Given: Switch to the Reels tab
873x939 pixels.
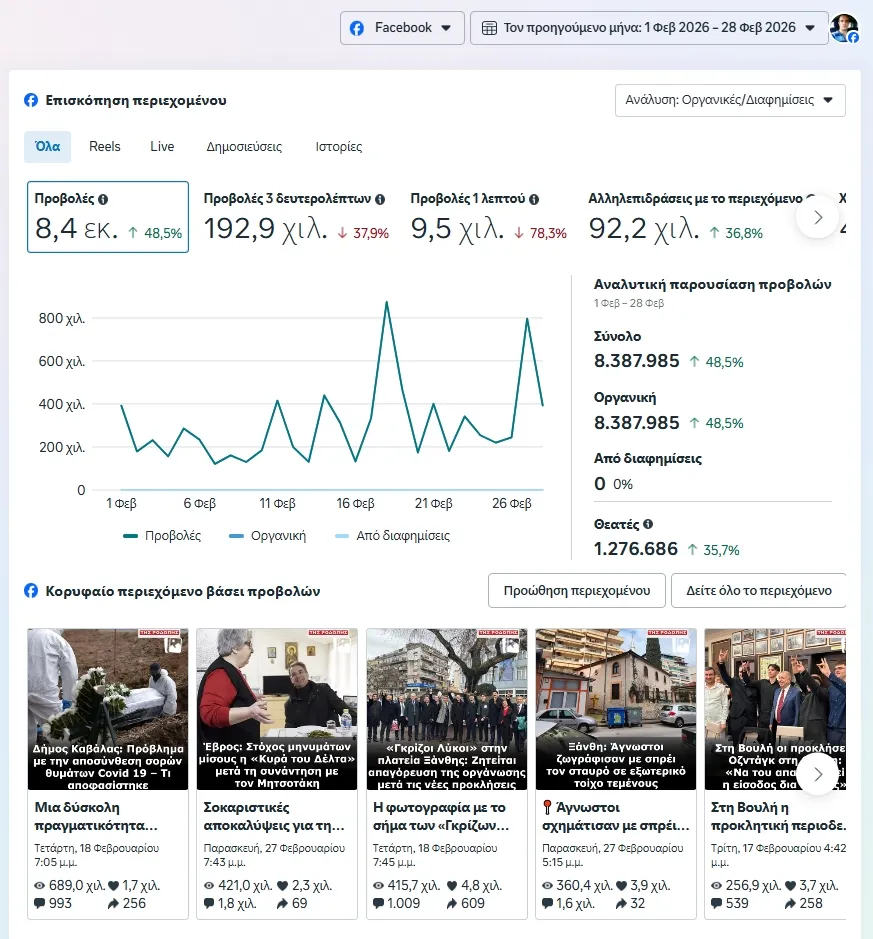Looking at the screenshot, I should (105, 147).
